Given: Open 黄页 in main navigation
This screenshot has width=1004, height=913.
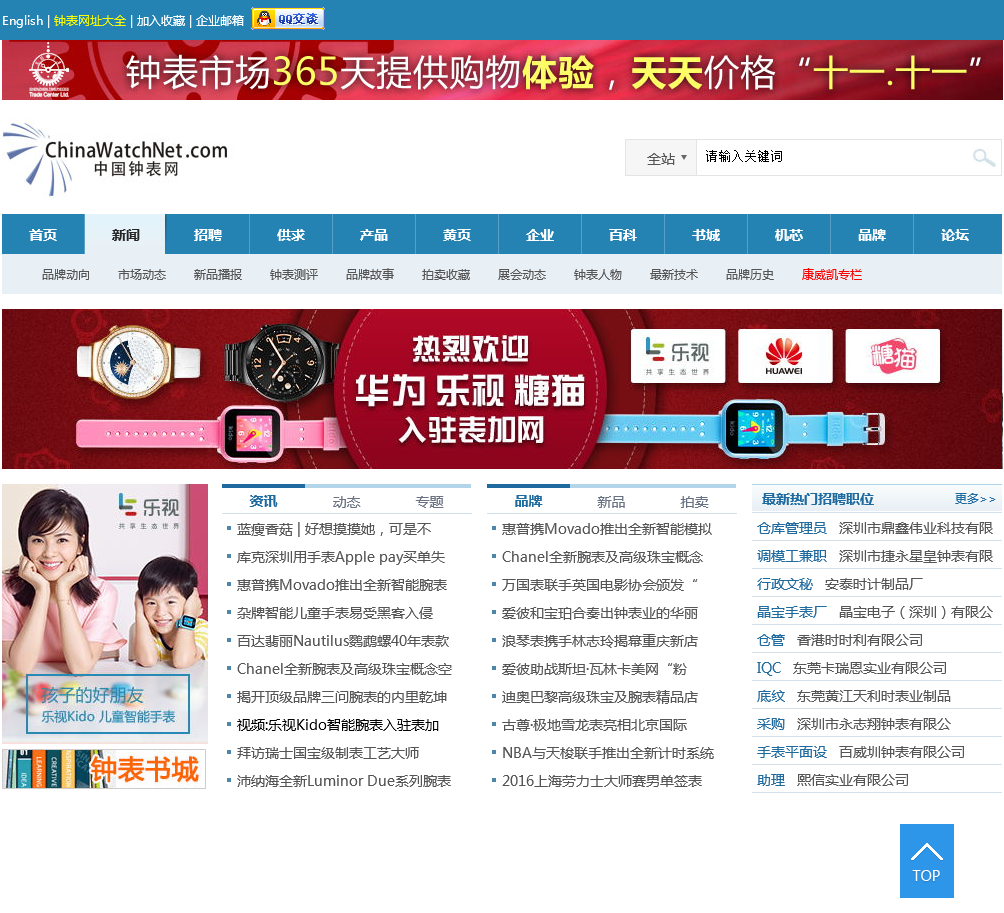Looking at the screenshot, I should coord(457,234).
